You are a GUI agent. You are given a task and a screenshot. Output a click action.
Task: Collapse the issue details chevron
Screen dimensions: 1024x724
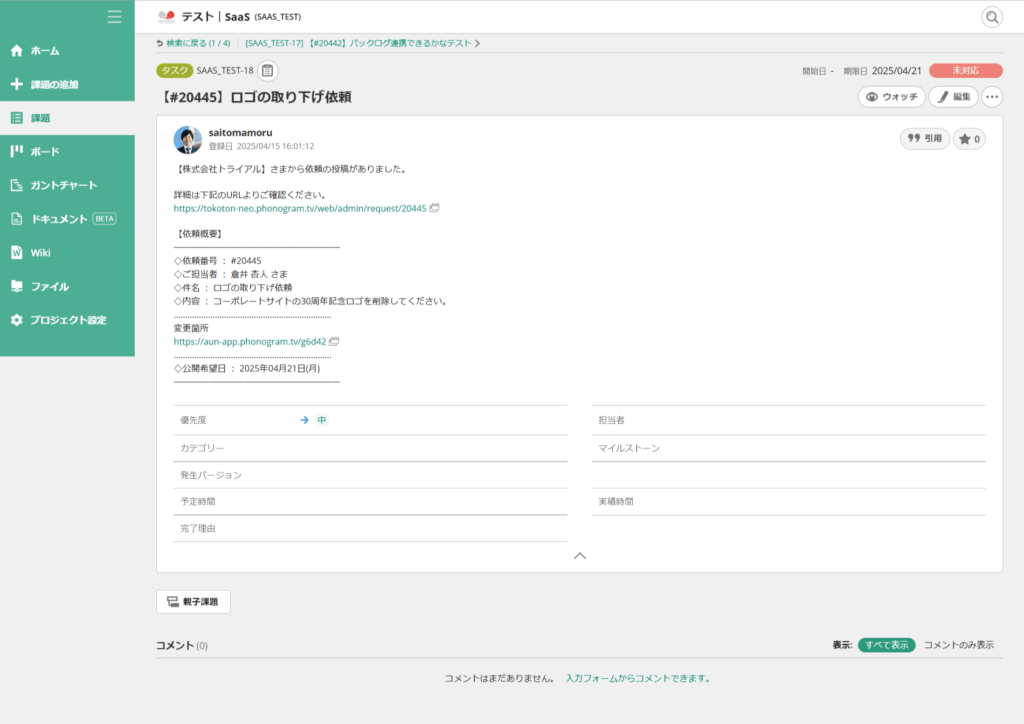[x=580, y=556]
